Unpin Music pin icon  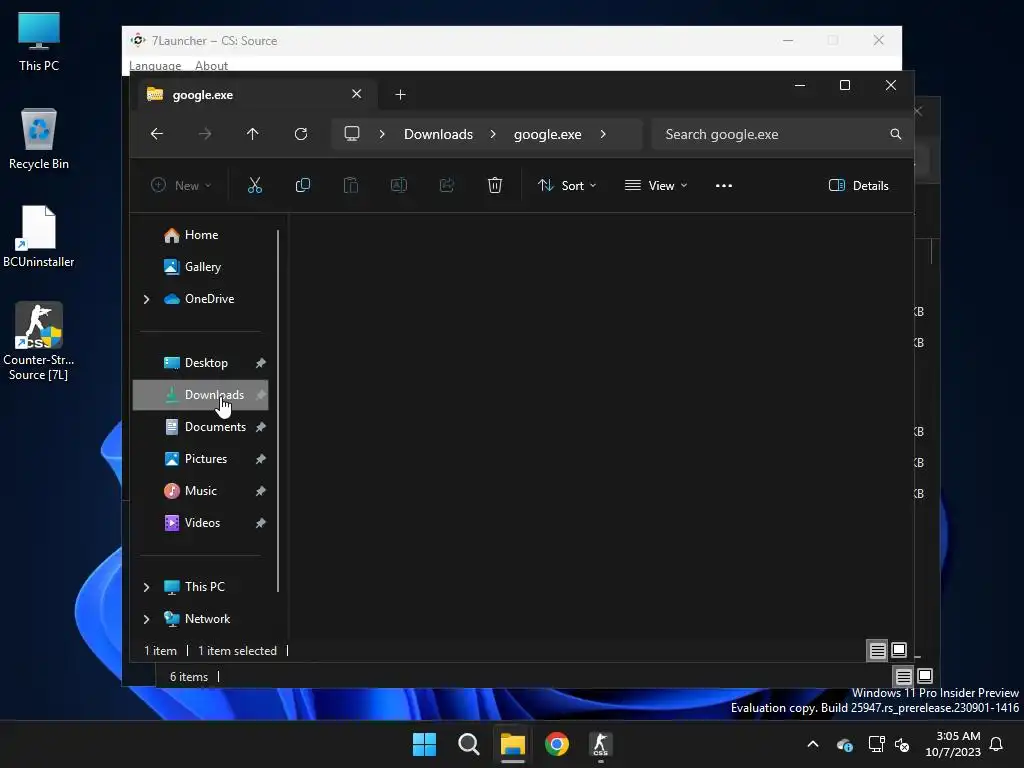point(261,491)
